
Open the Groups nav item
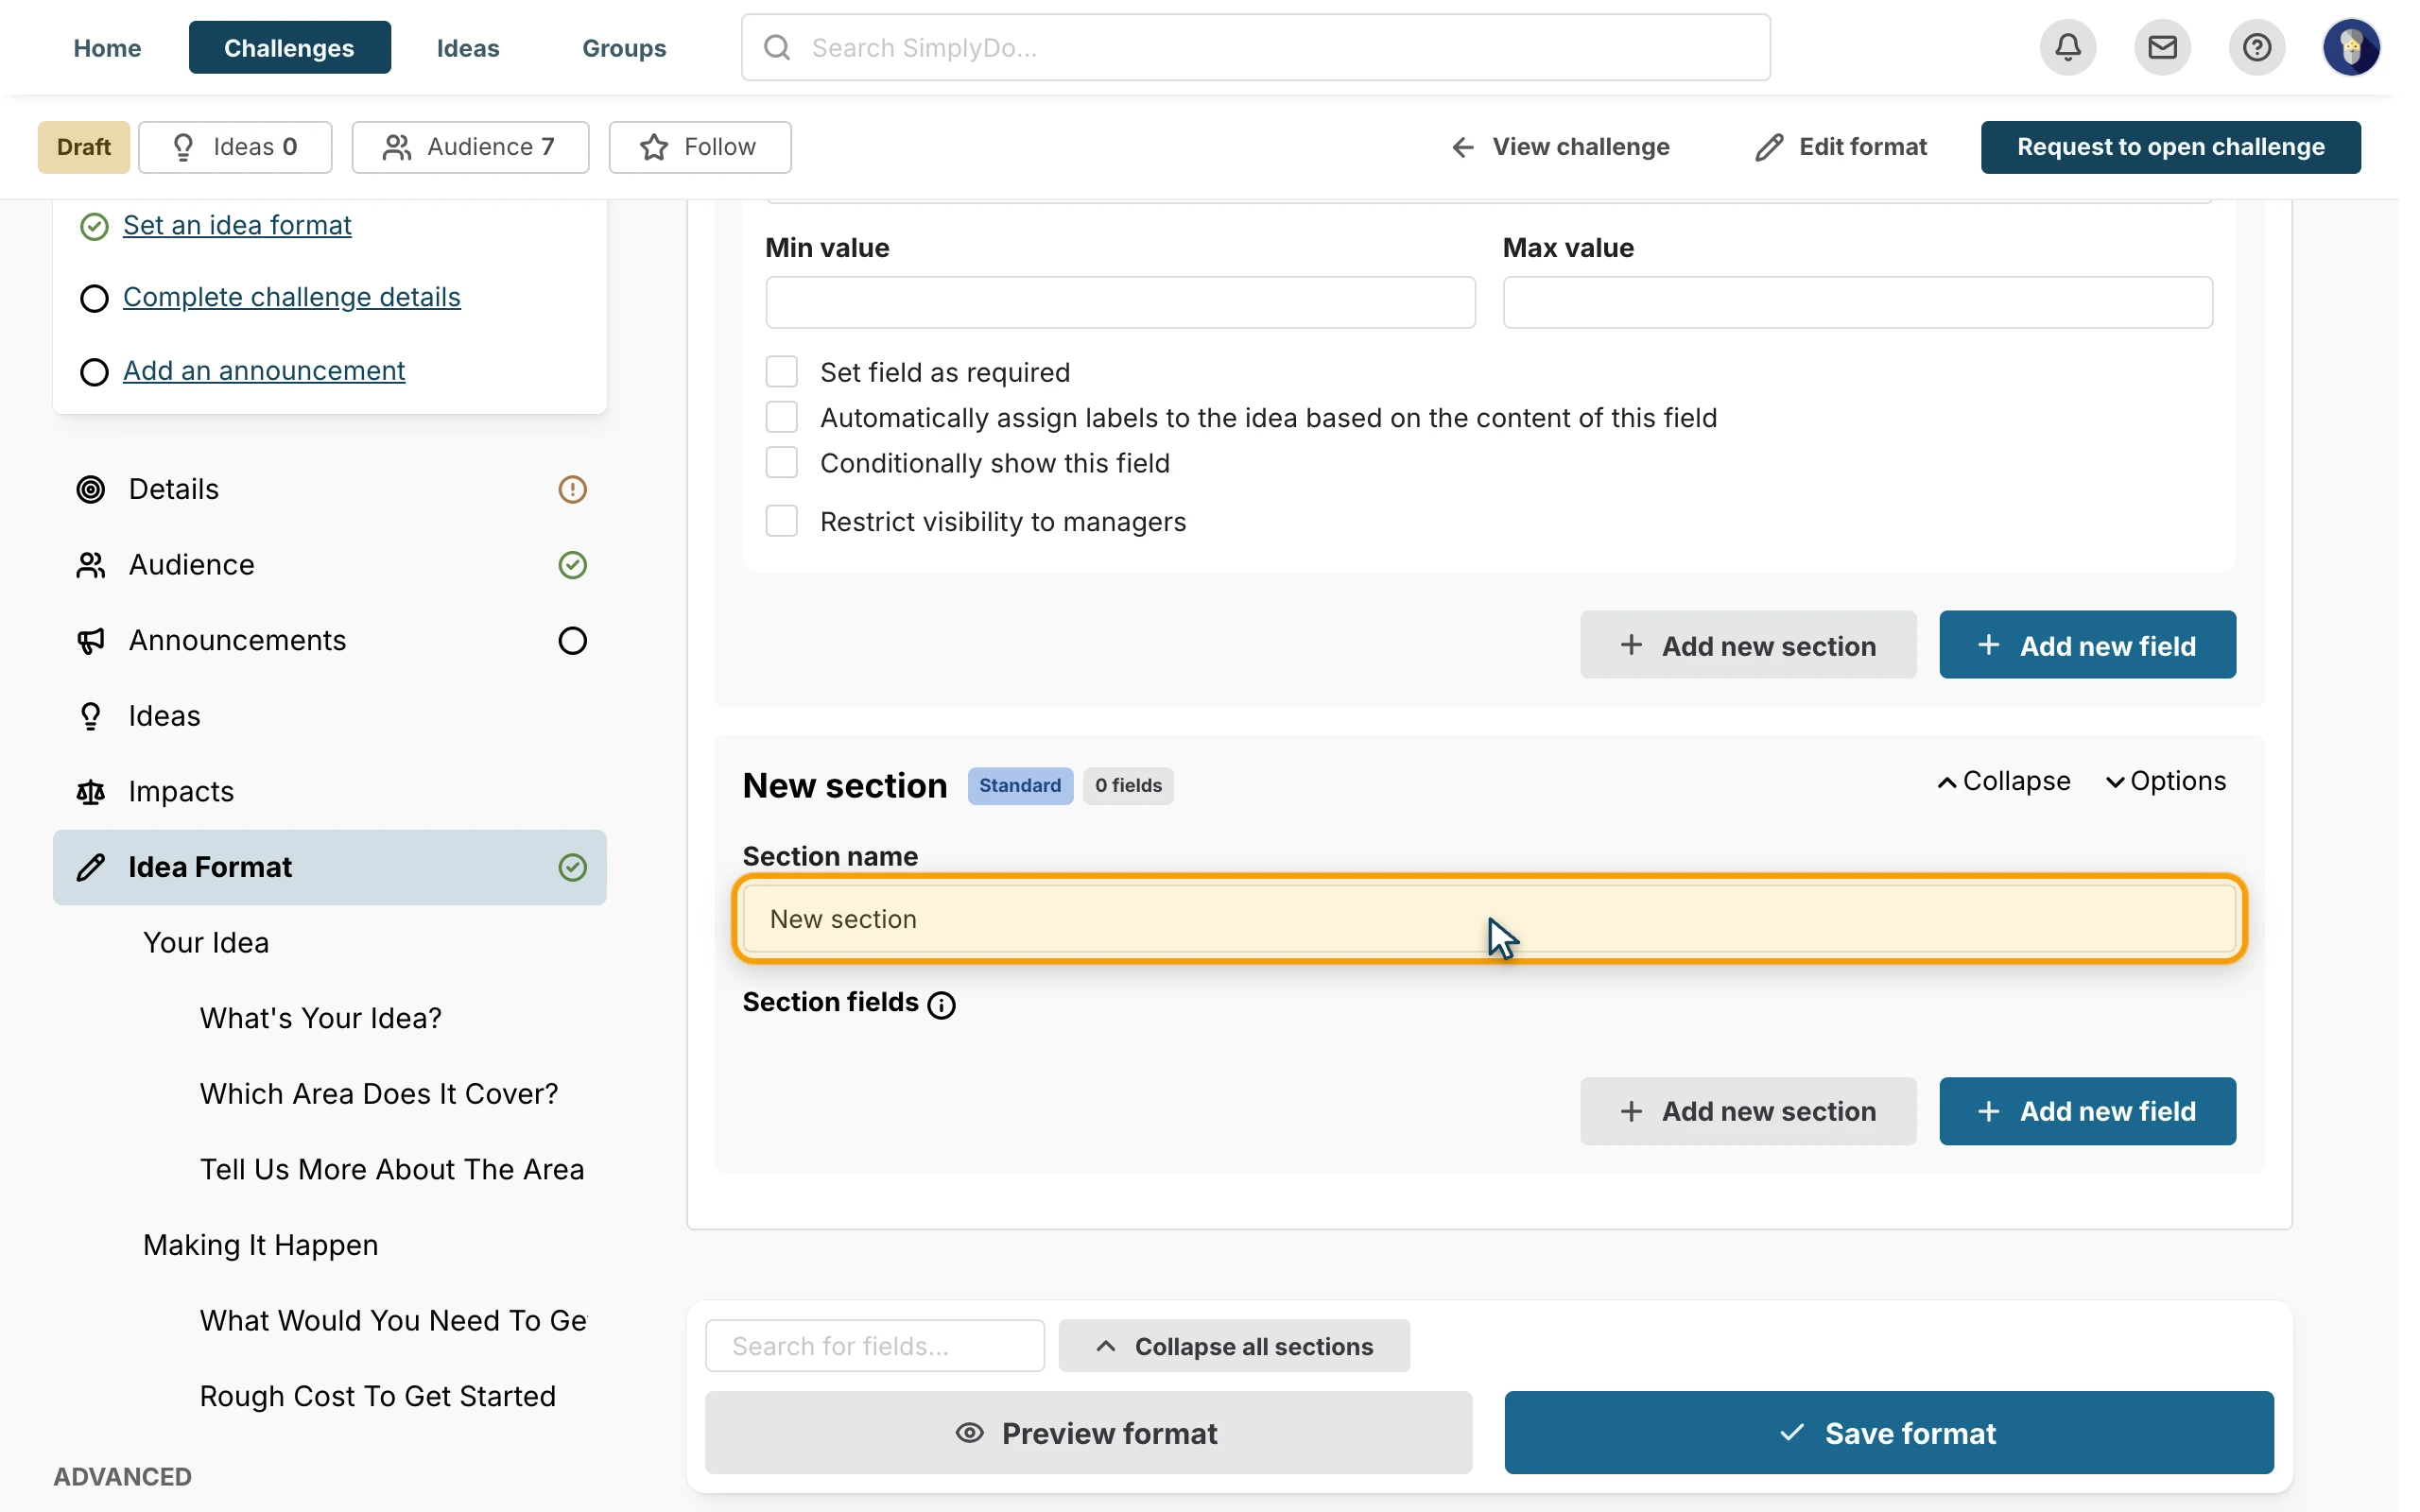pyautogui.click(x=624, y=47)
